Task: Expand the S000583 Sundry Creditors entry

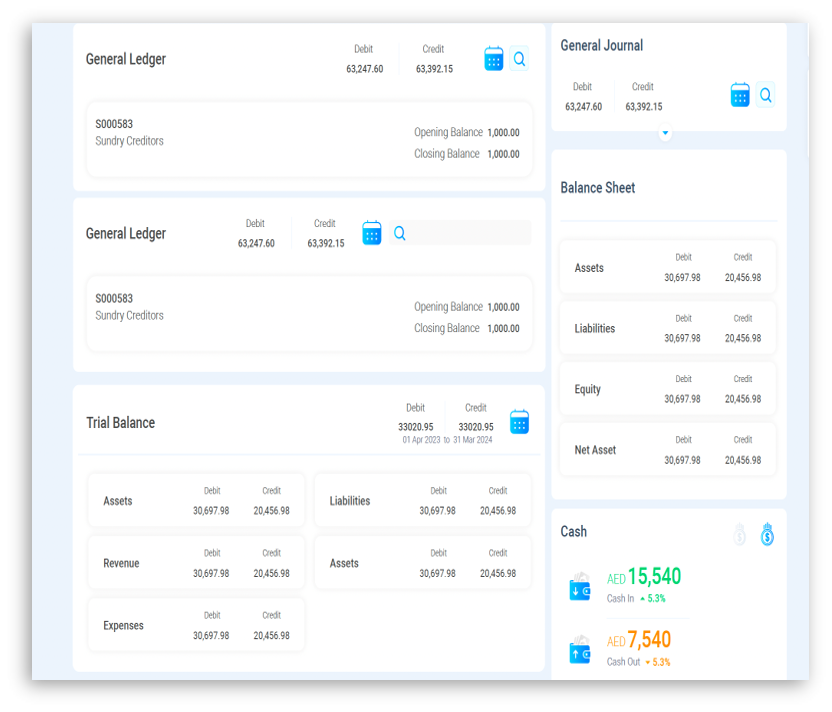Action: (310, 140)
